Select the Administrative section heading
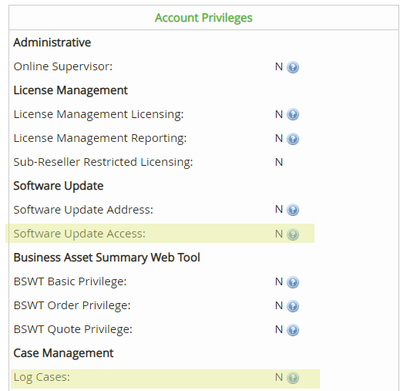The image size is (400, 391). pyautogui.click(x=52, y=42)
